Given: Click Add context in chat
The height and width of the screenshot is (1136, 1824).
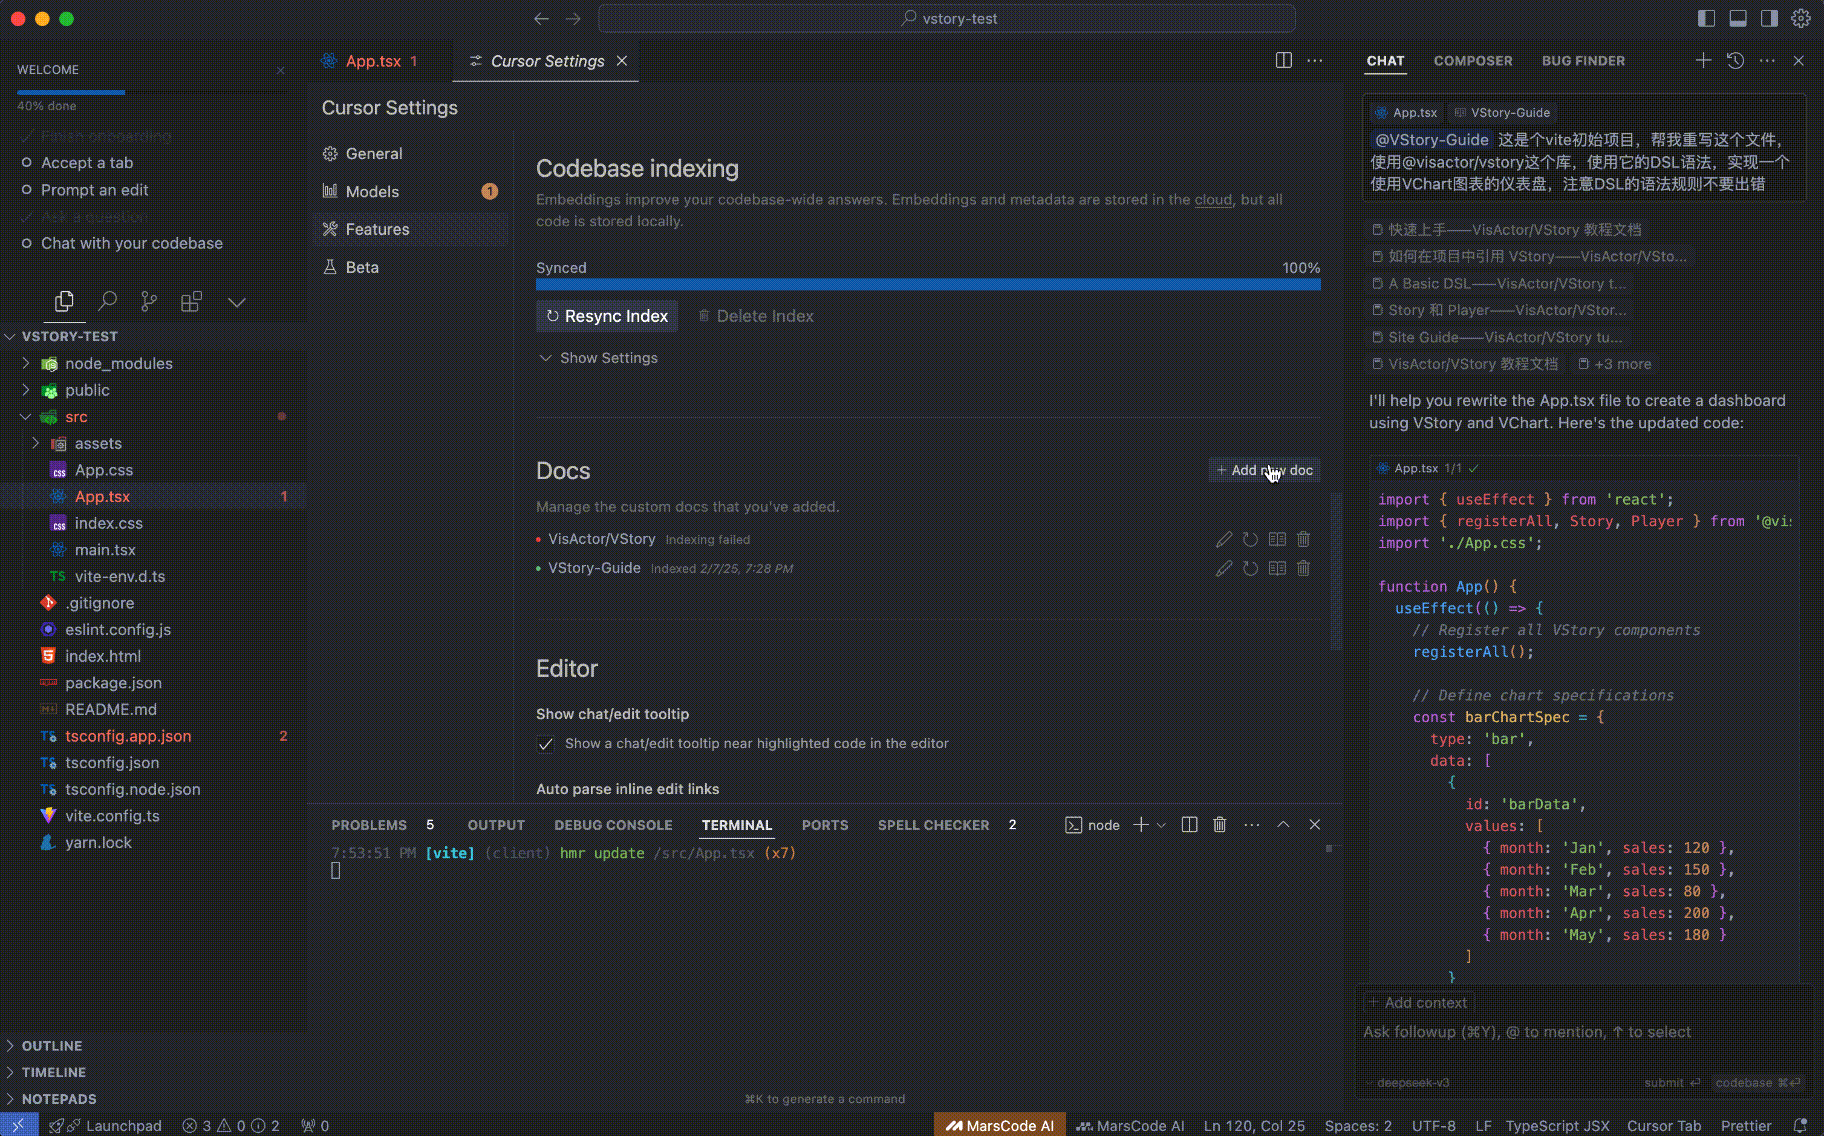Looking at the screenshot, I should pyautogui.click(x=1417, y=1002).
